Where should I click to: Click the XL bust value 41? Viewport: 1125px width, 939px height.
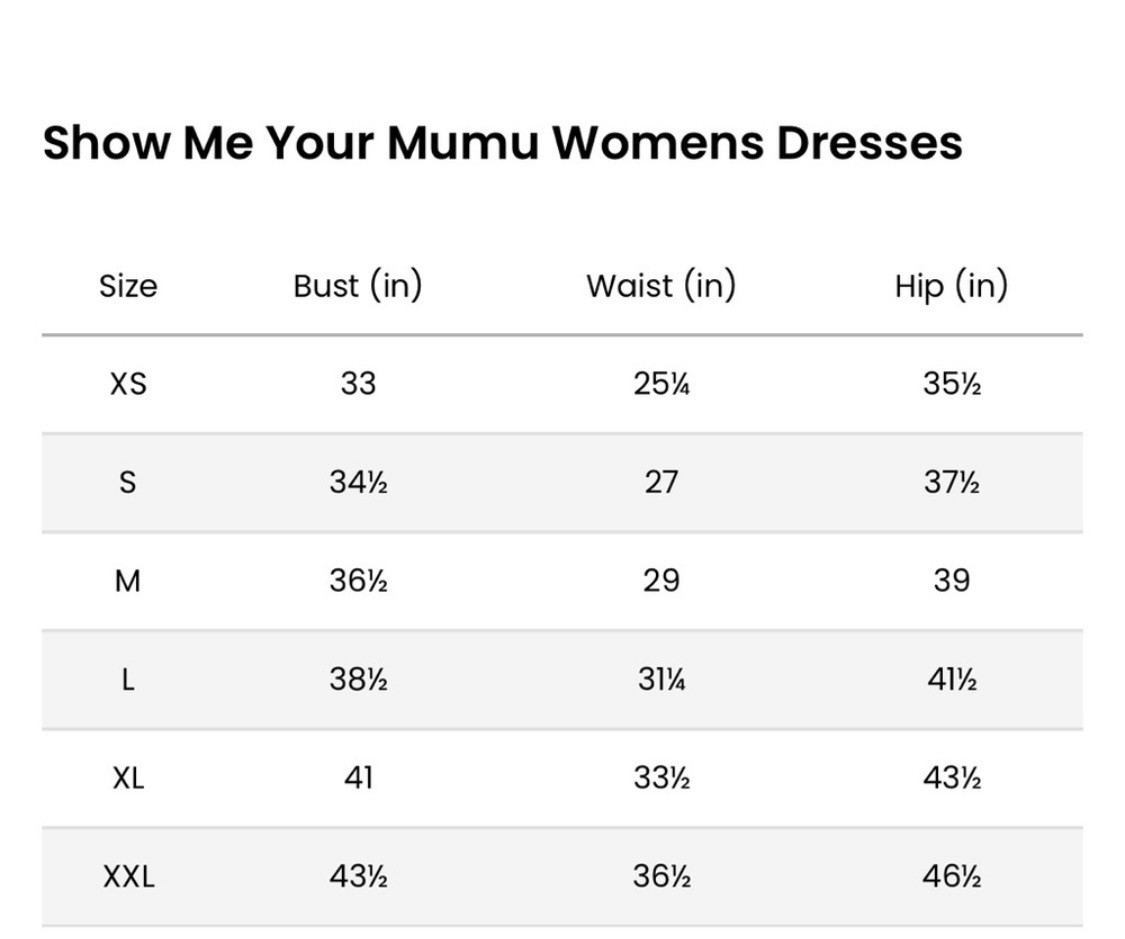click(x=358, y=777)
